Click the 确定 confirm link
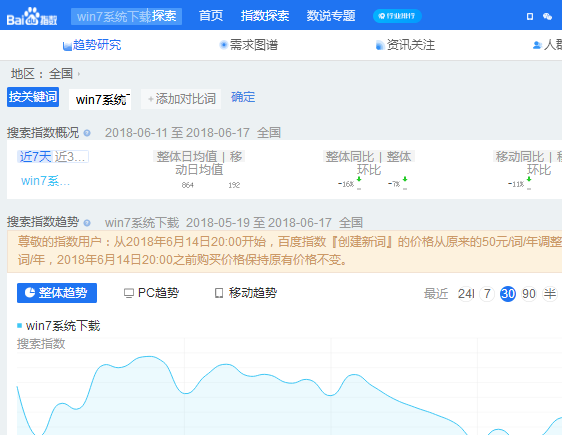Viewport: 562px width, 435px height. (243, 97)
